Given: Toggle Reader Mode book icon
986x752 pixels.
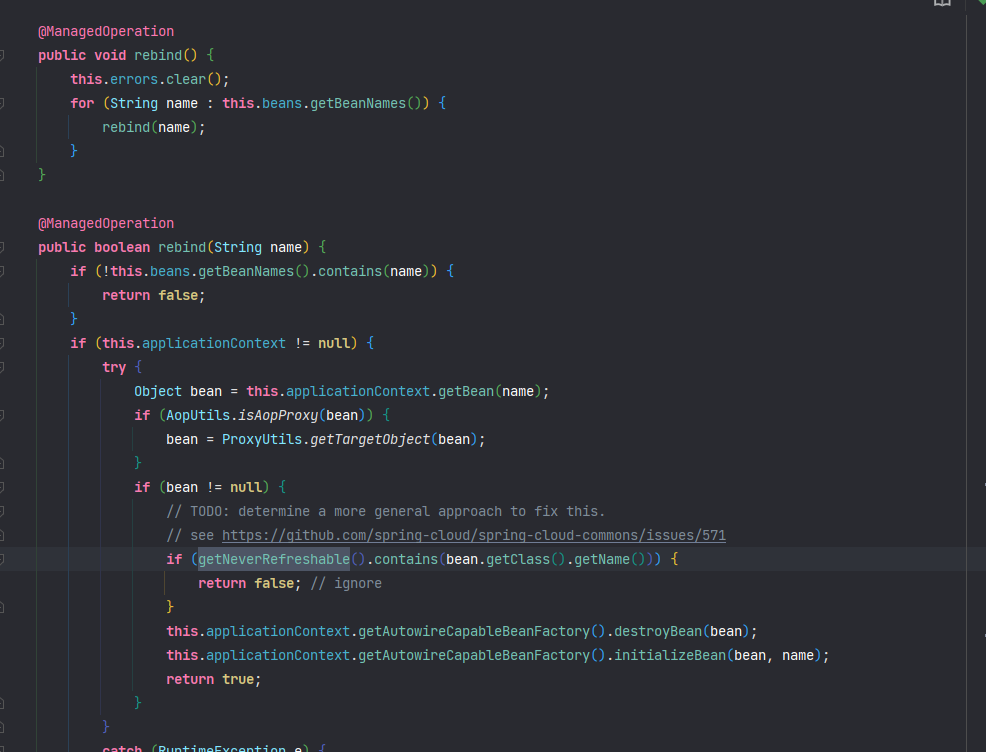Looking at the screenshot, I should tap(942, 3).
